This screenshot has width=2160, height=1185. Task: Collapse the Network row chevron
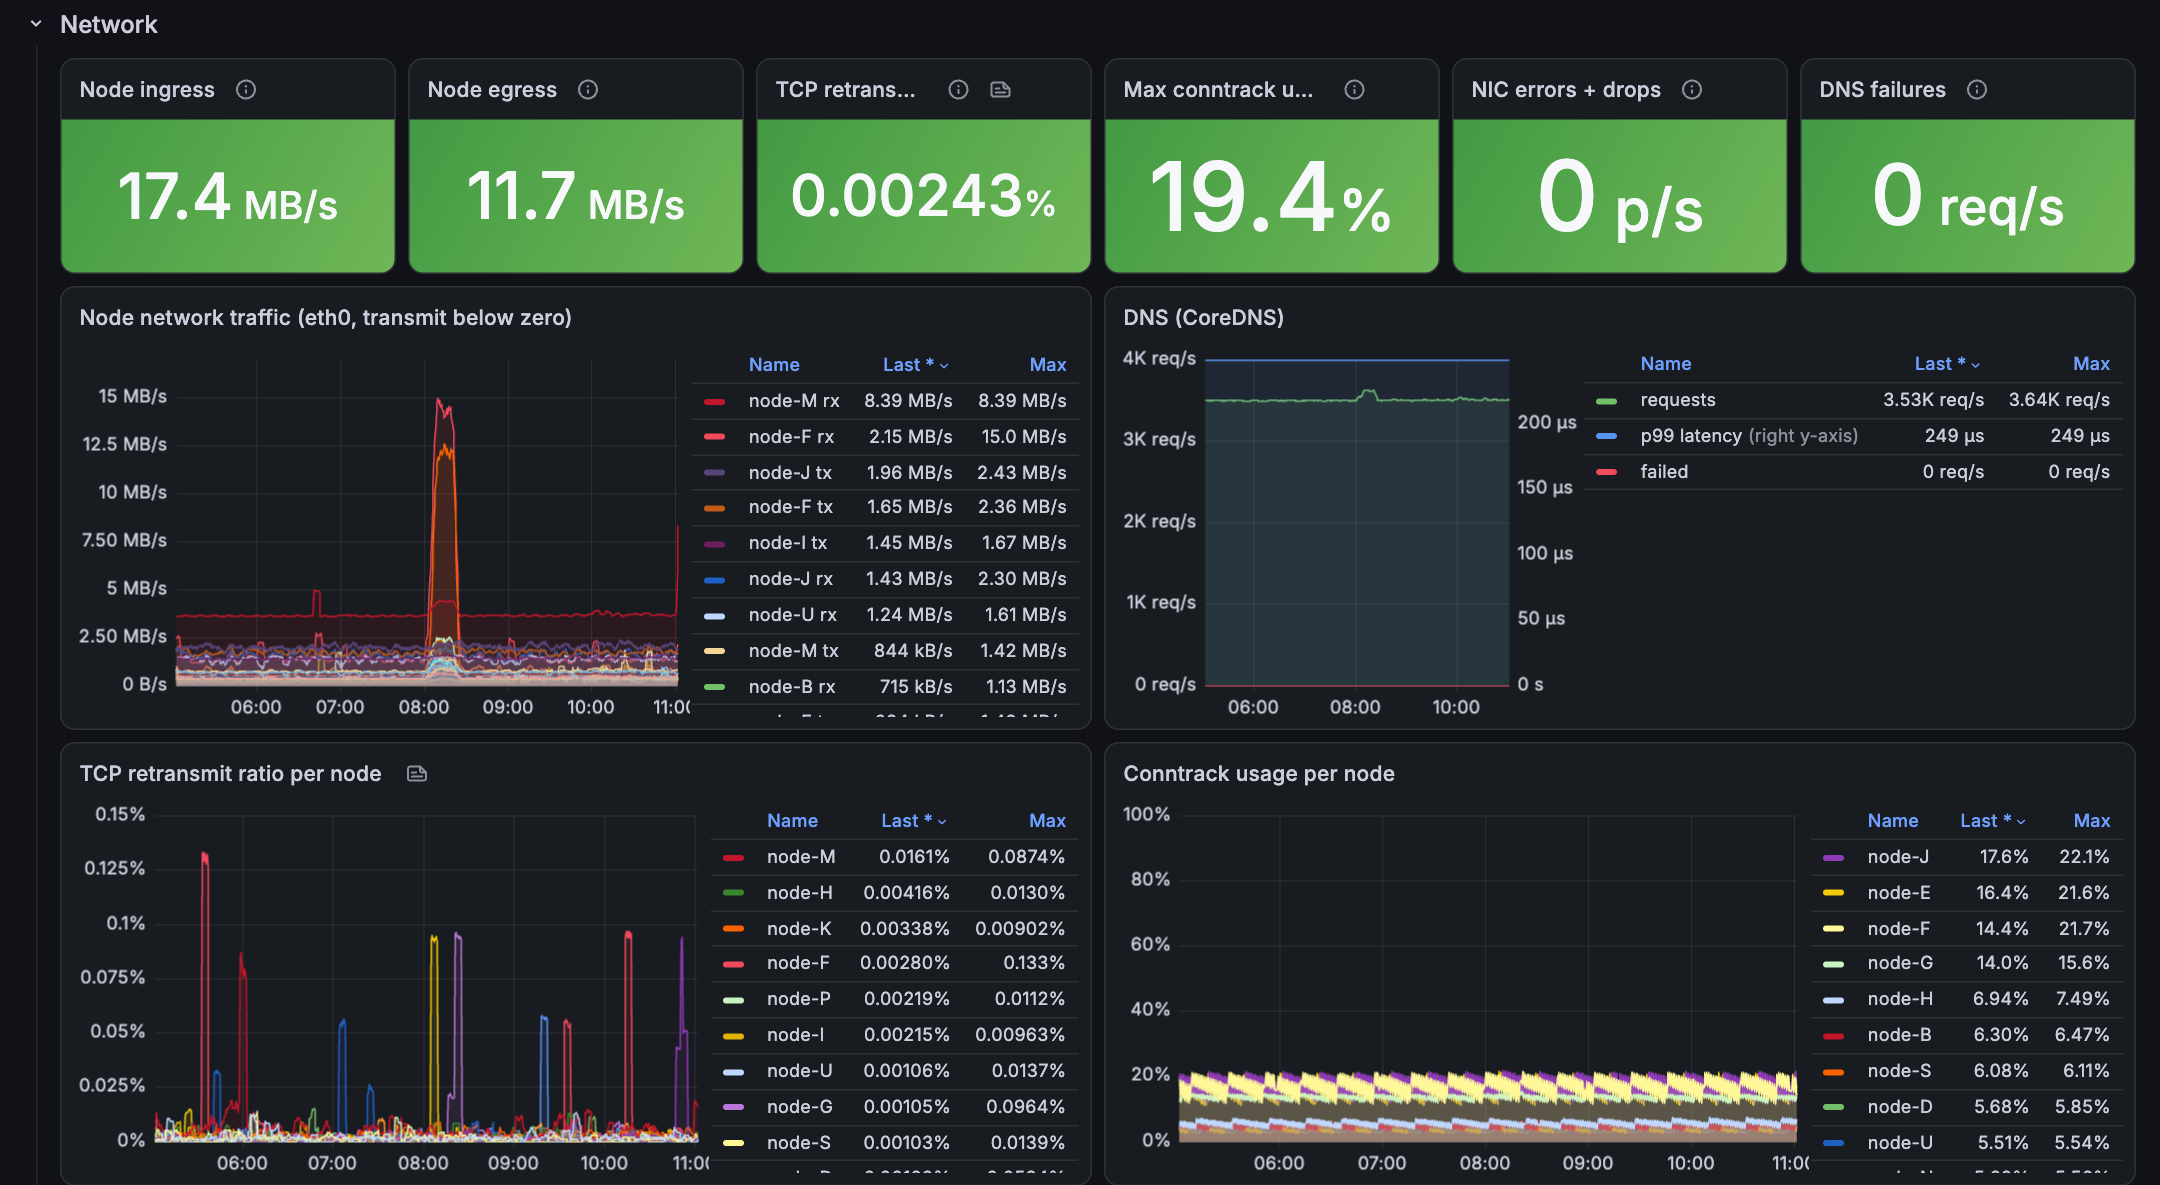(x=36, y=24)
